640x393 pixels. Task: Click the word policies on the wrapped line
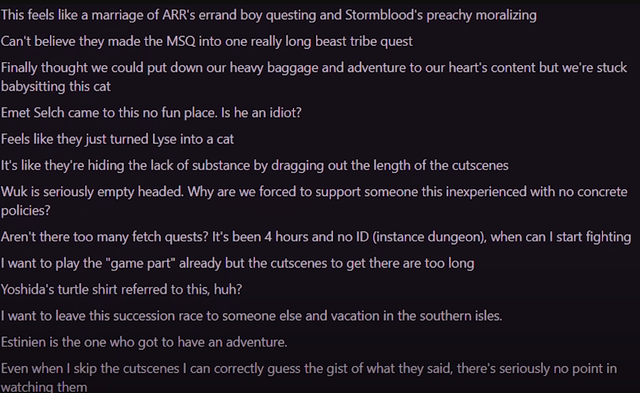click(26, 211)
